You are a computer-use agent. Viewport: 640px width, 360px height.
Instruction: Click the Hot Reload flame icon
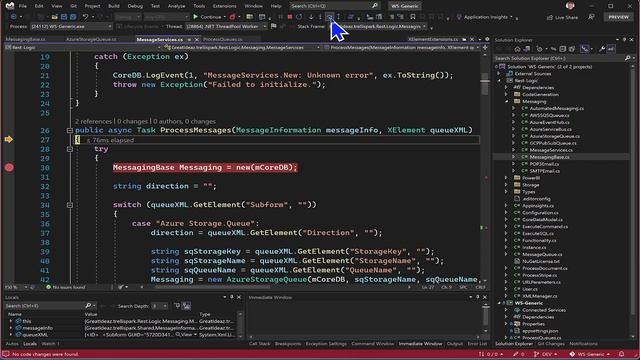click(232, 17)
